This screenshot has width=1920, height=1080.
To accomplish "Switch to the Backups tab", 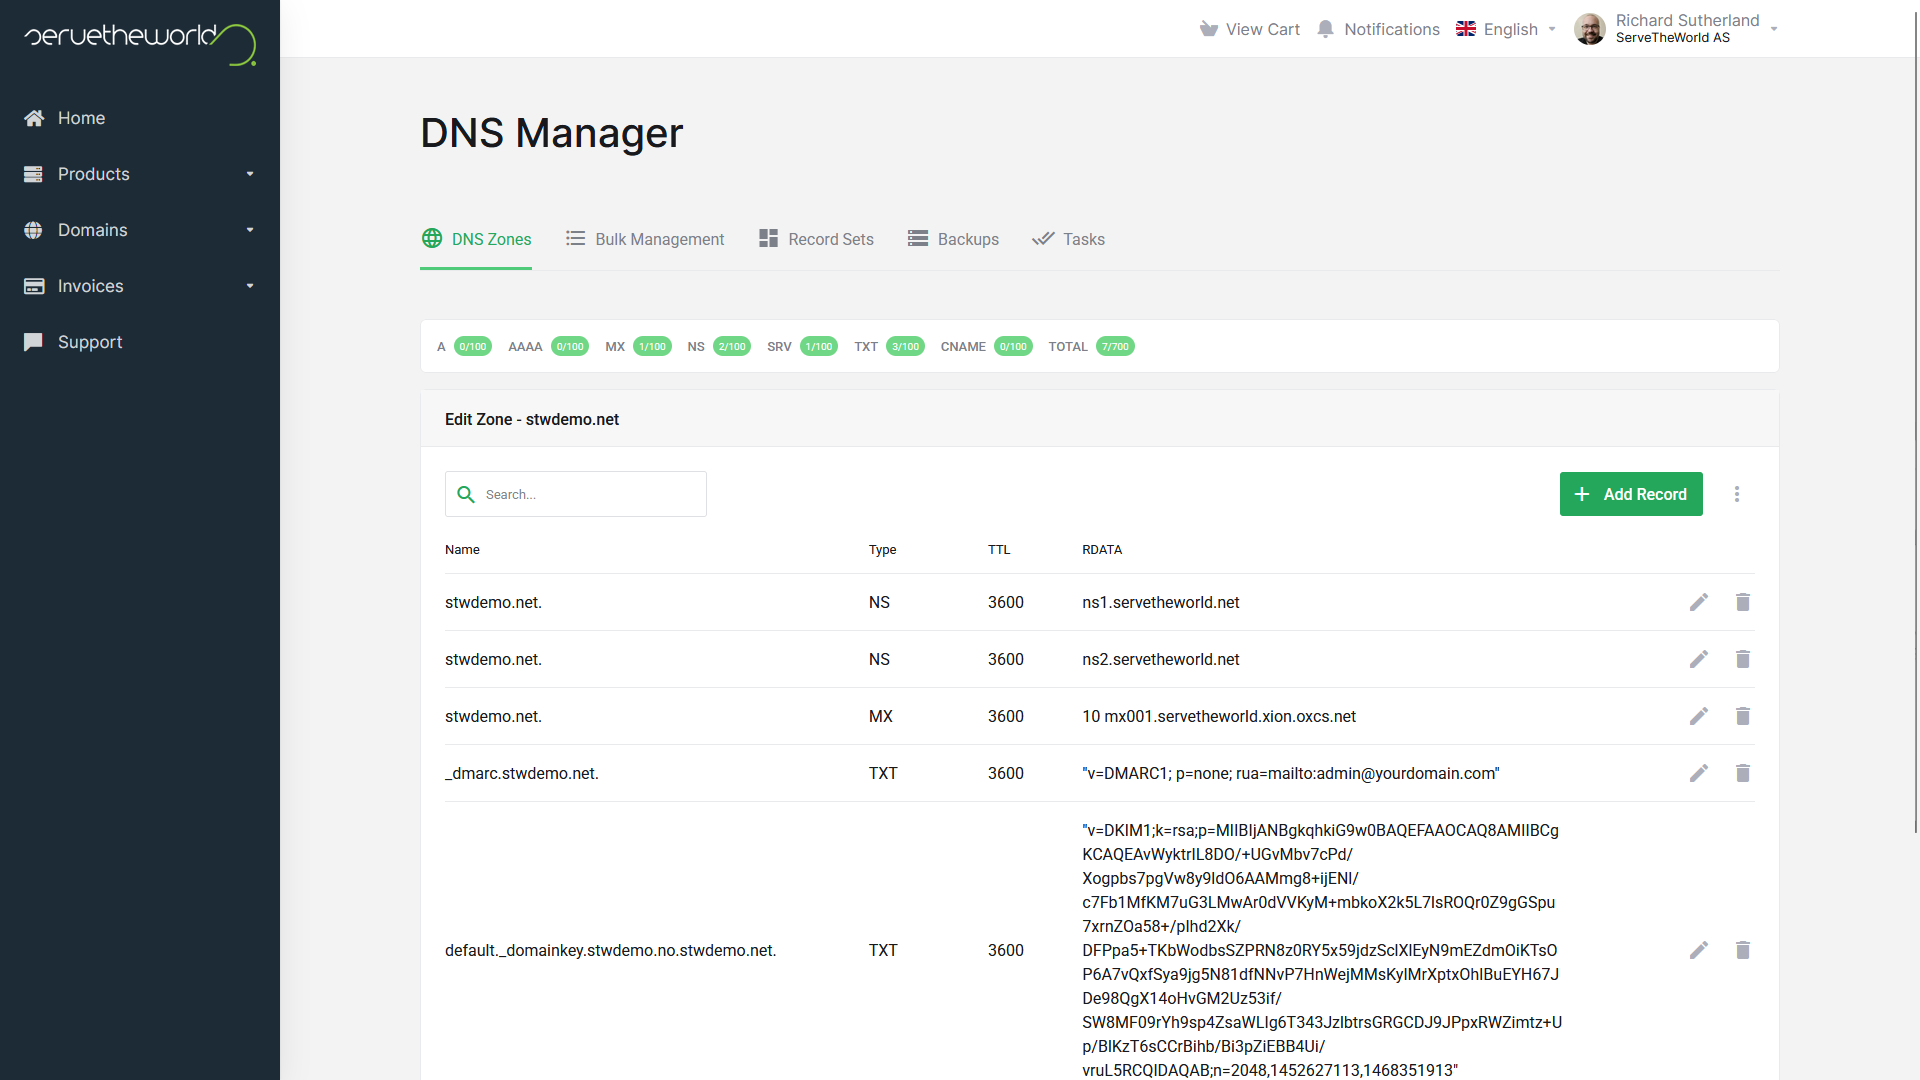I will coord(953,239).
